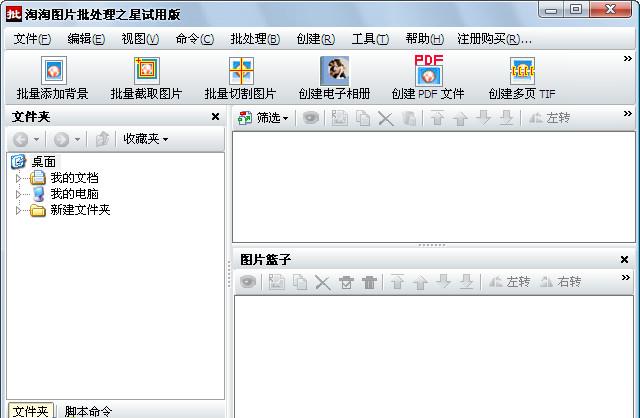The height and width of the screenshot is (418, 640).
Task: Close the 文件夹 panel
Action: (x=215, y=117)
